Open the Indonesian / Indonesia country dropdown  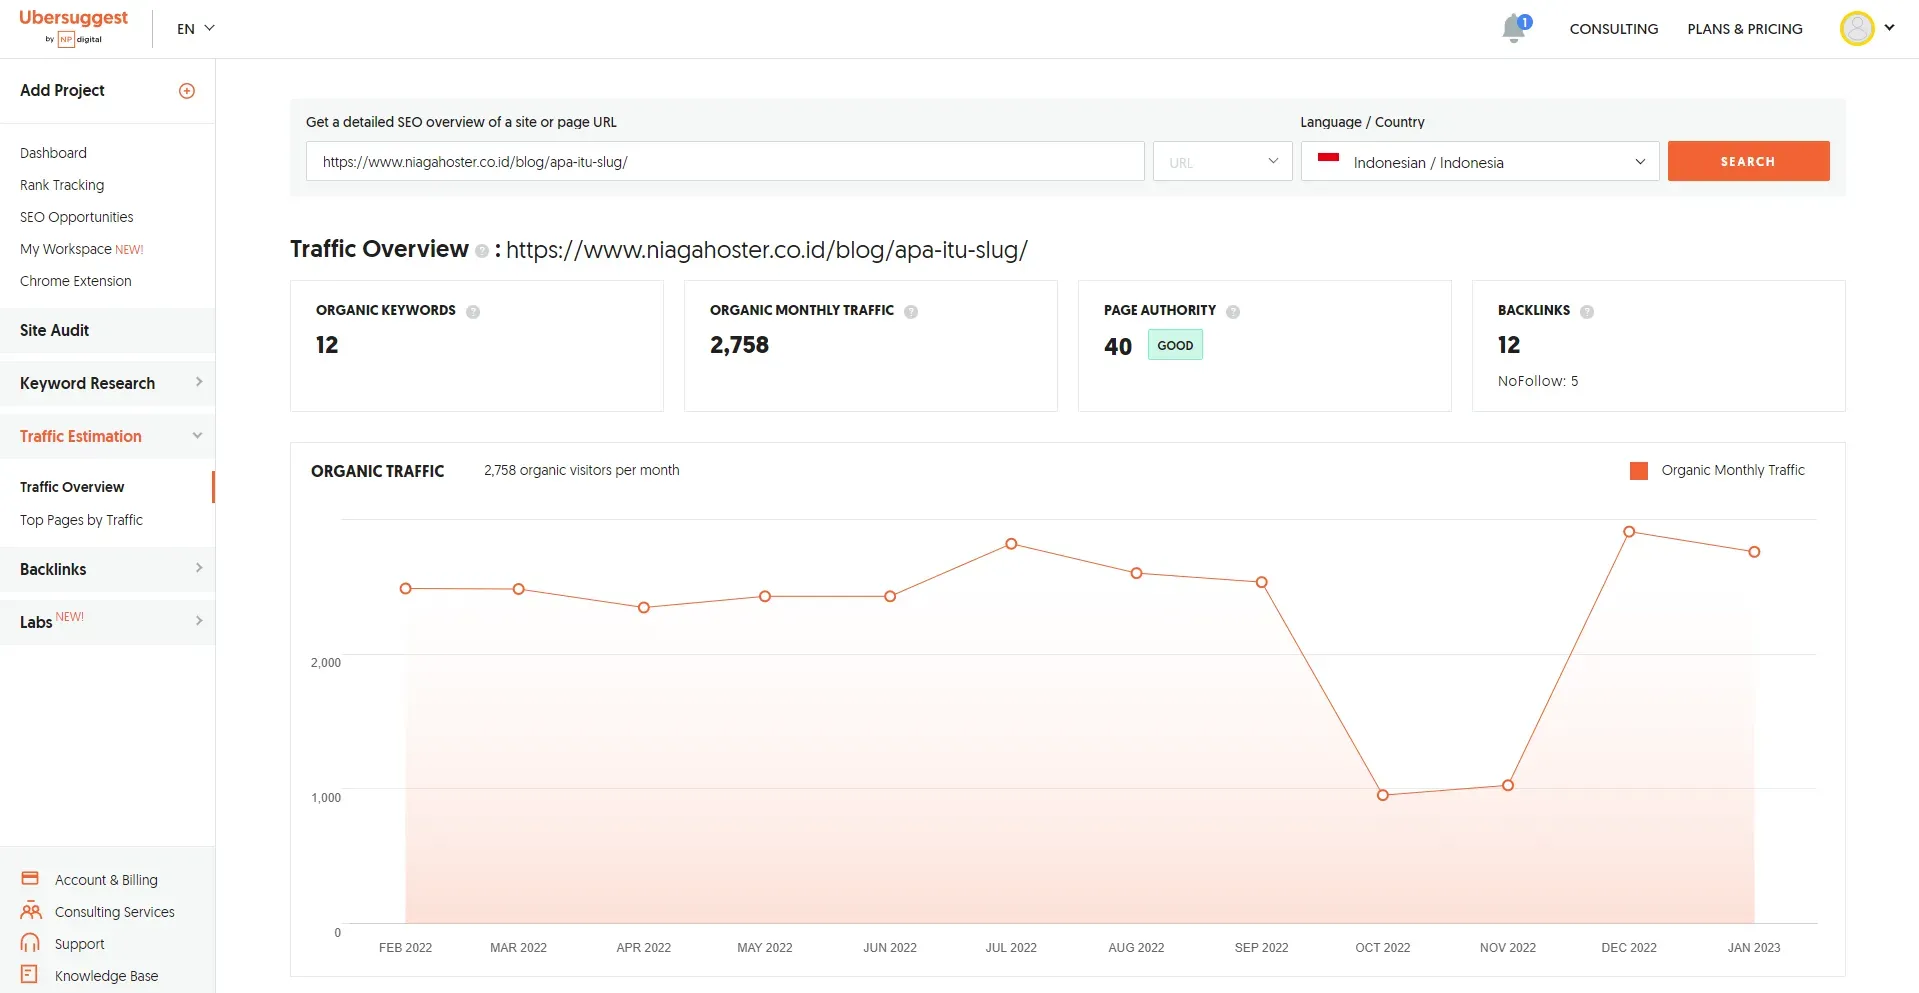click(1479, 162)
